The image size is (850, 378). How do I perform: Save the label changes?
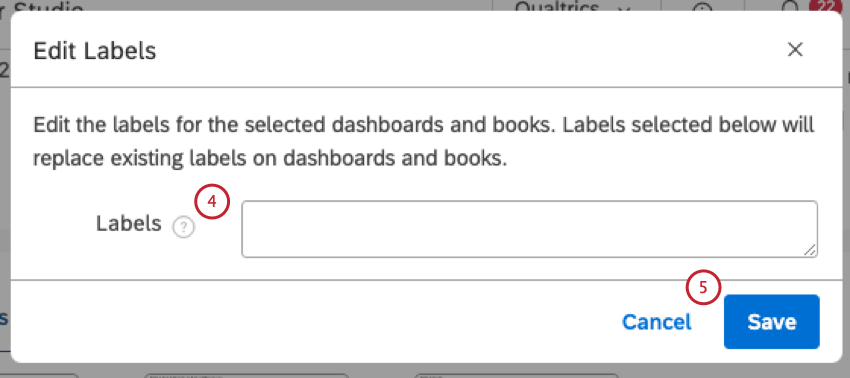(771, 322)
